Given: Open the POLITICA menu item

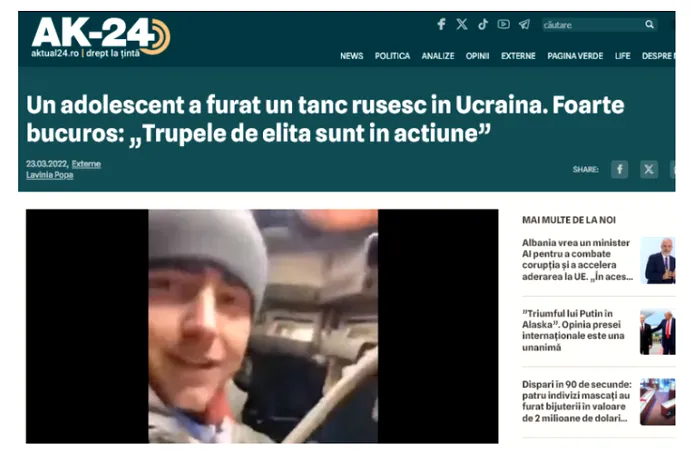Looking at the screenshot, I should [392, 56].
